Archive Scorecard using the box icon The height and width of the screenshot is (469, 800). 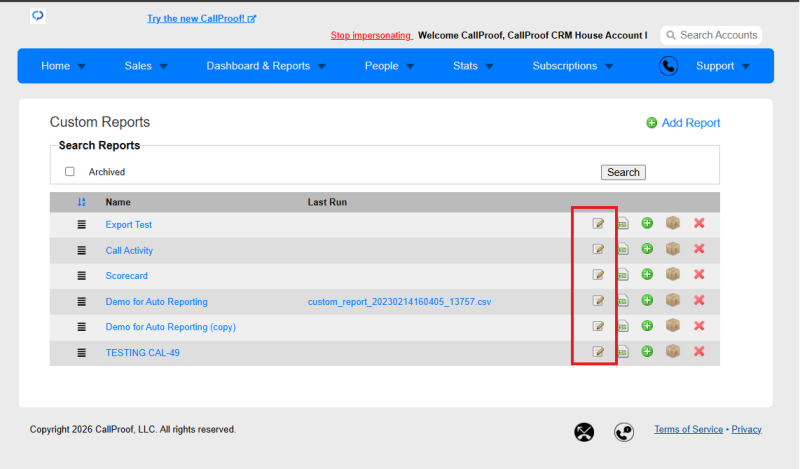pos(673,274)
